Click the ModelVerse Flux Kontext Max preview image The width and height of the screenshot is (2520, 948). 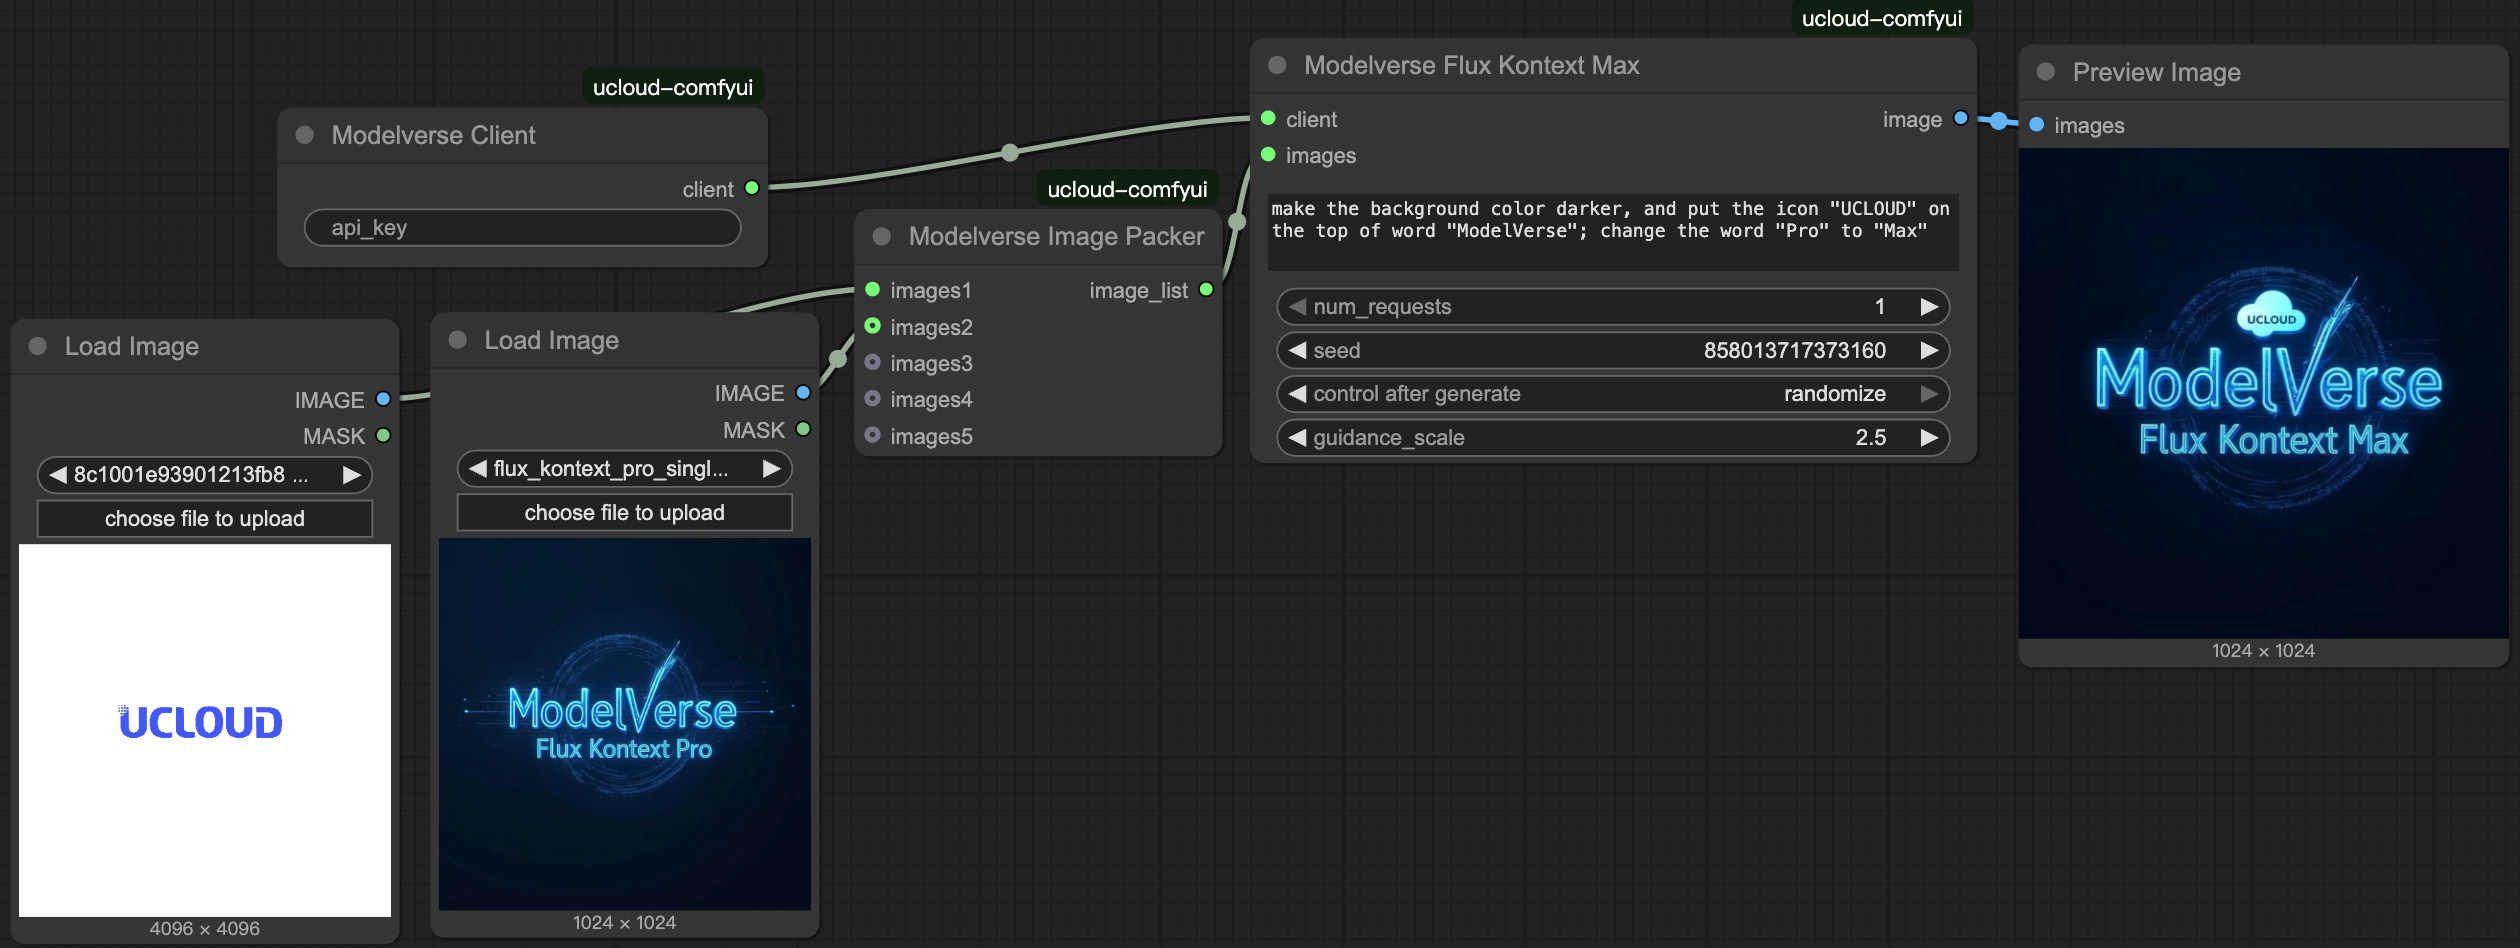coord(2263,393)
